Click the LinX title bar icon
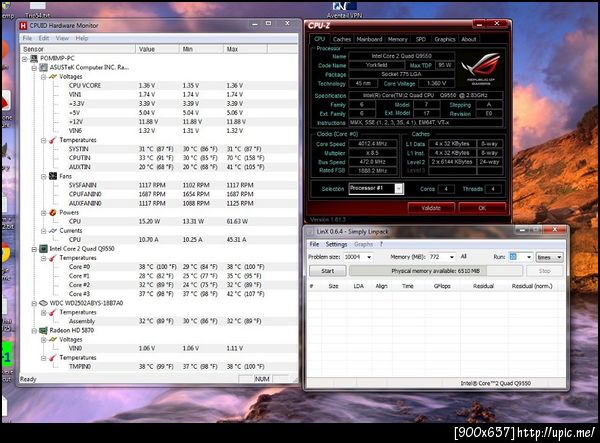Viewport: 600px width, 443px height. click(310, 231)
